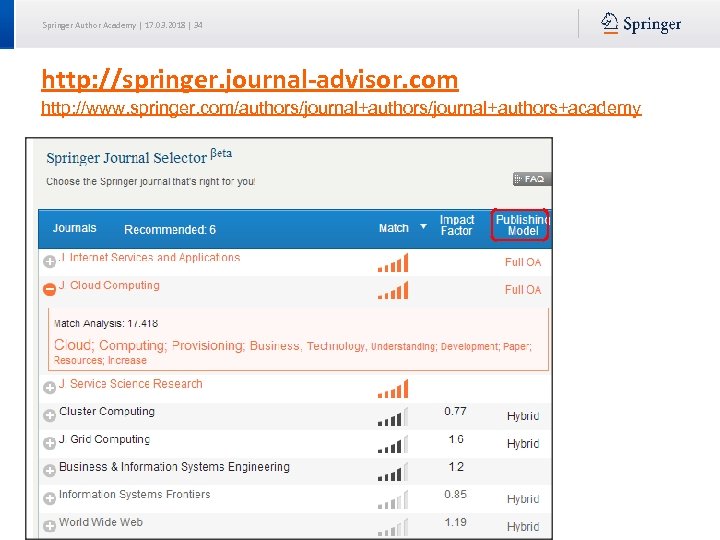Expand the Cluster Computing row
720x540 pixels.
pos(50,416)
